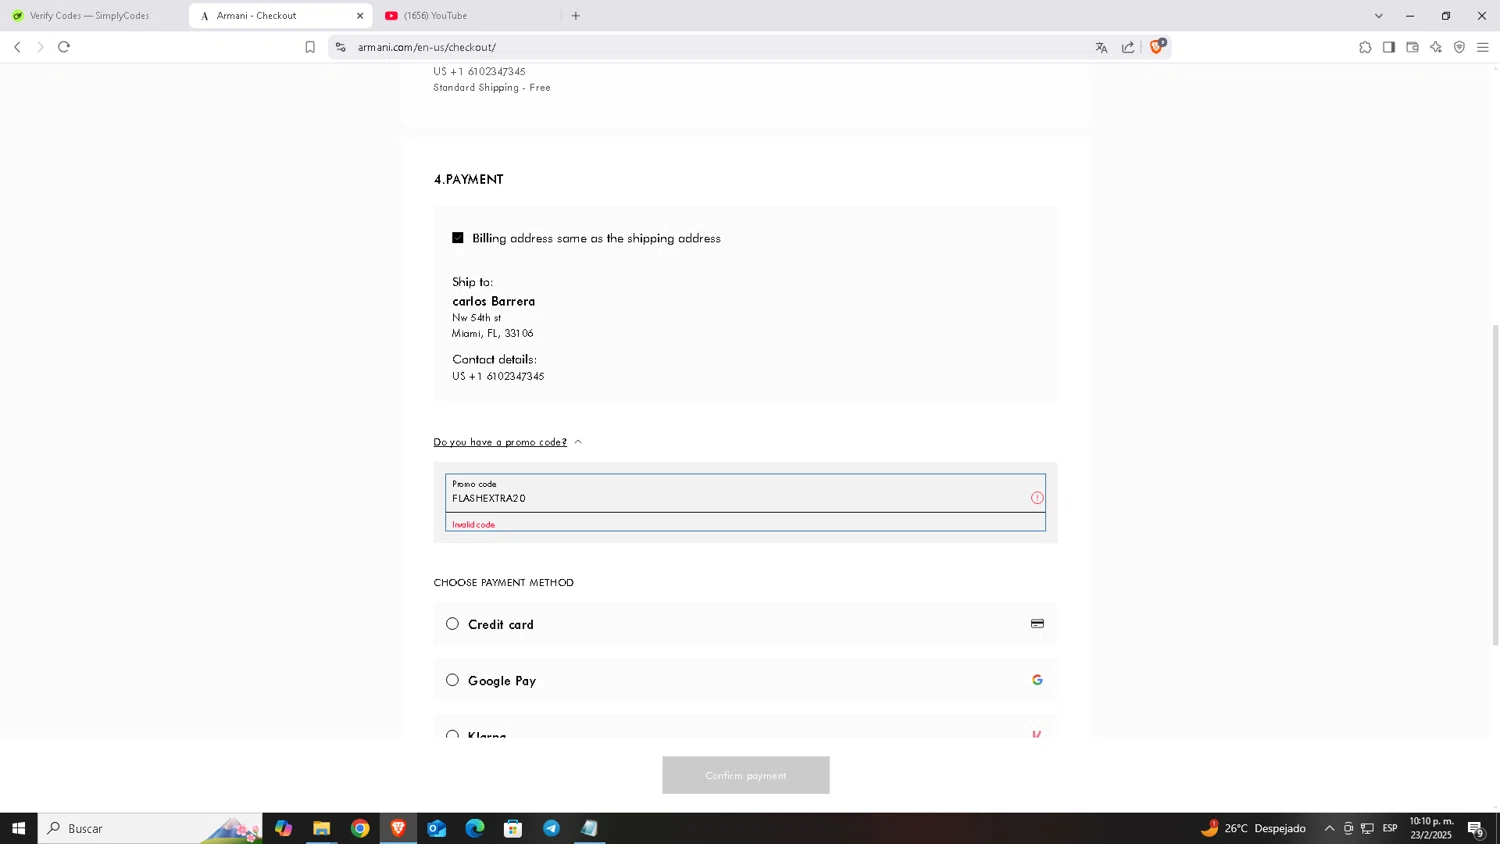Open Copilot from the taskbar
1500x844 pixels.
click(x=284, y=828)
